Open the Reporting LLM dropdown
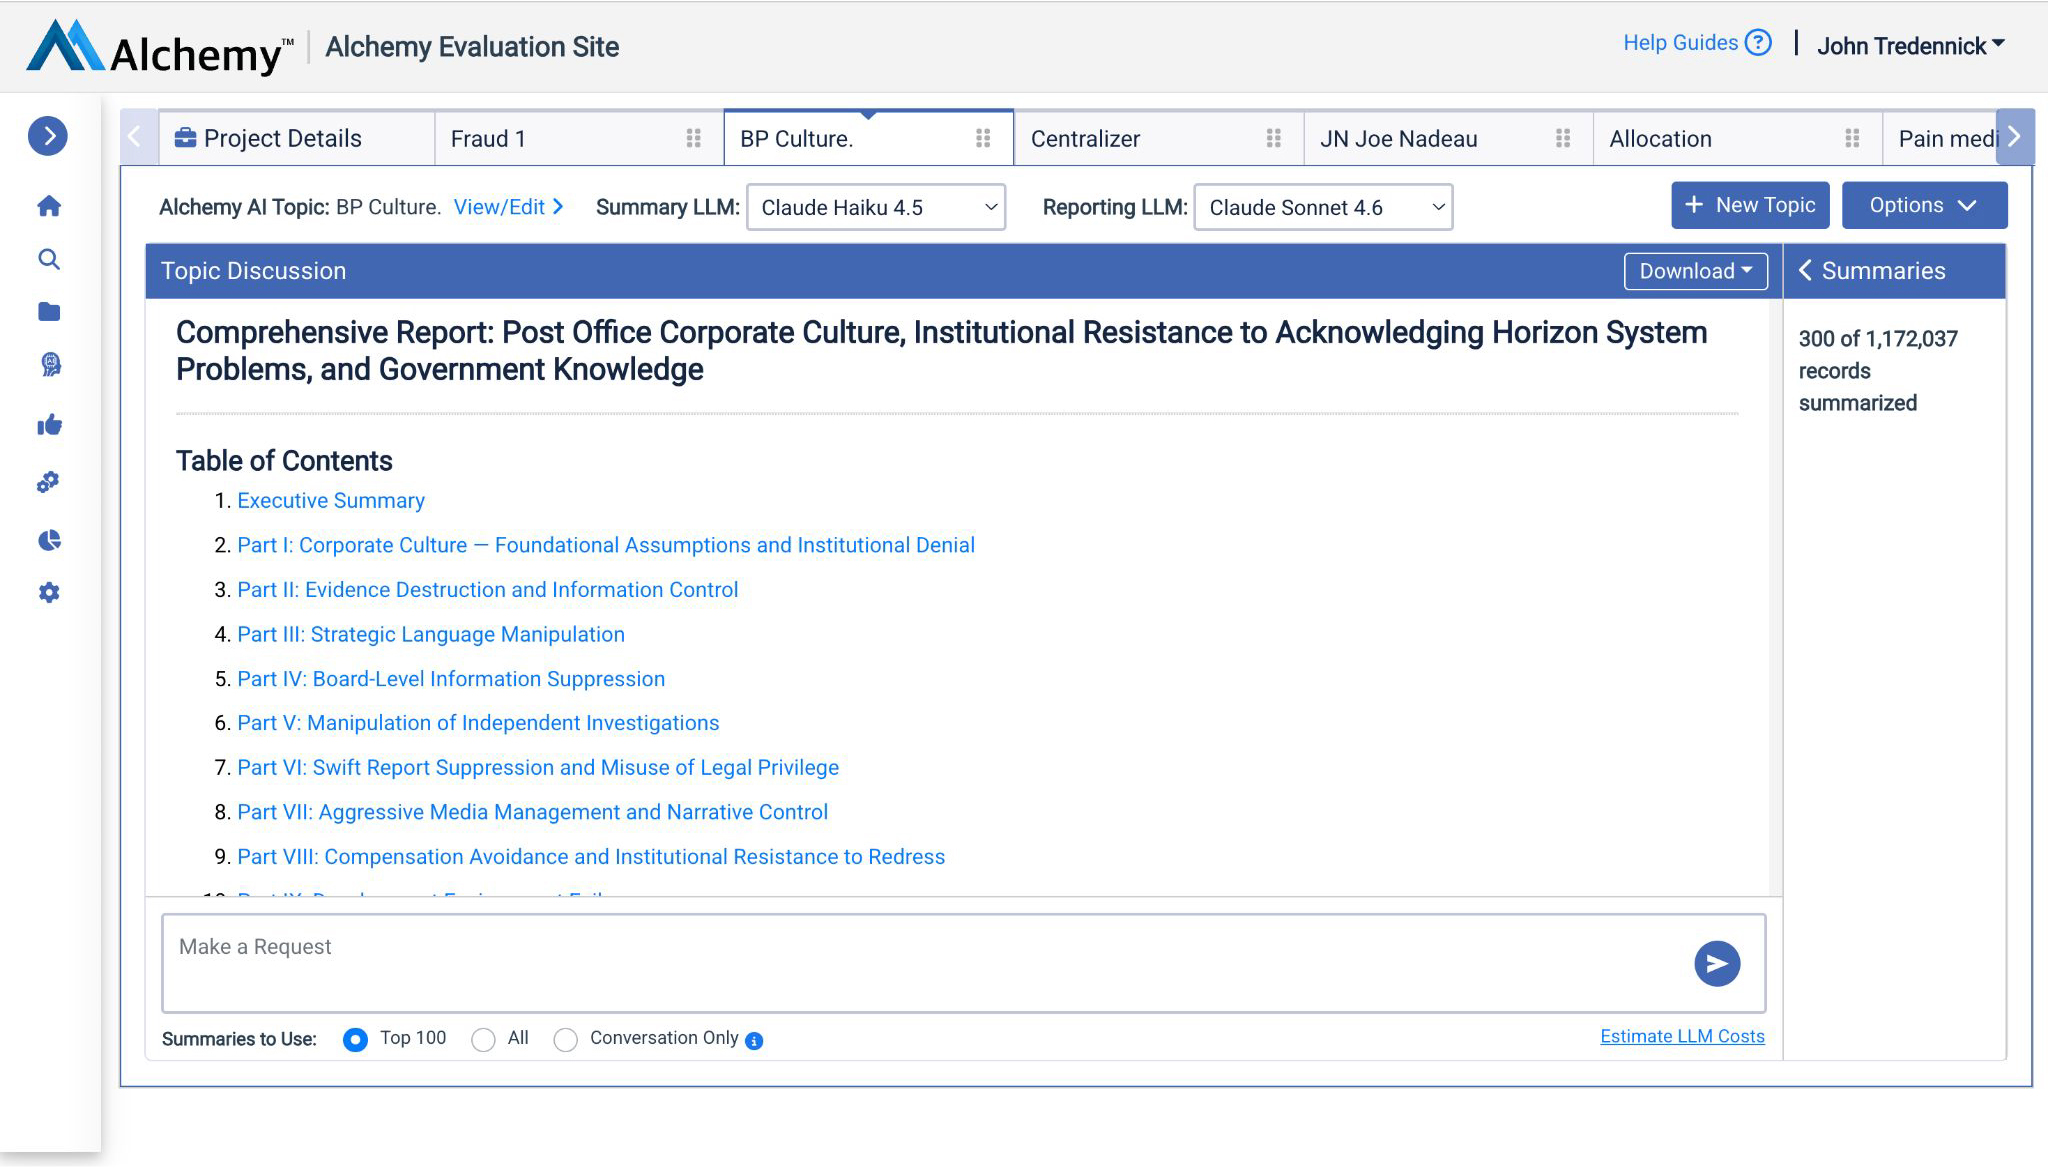The height and width of the screenshot is (1168, 2048). (x=1322, y=207)
